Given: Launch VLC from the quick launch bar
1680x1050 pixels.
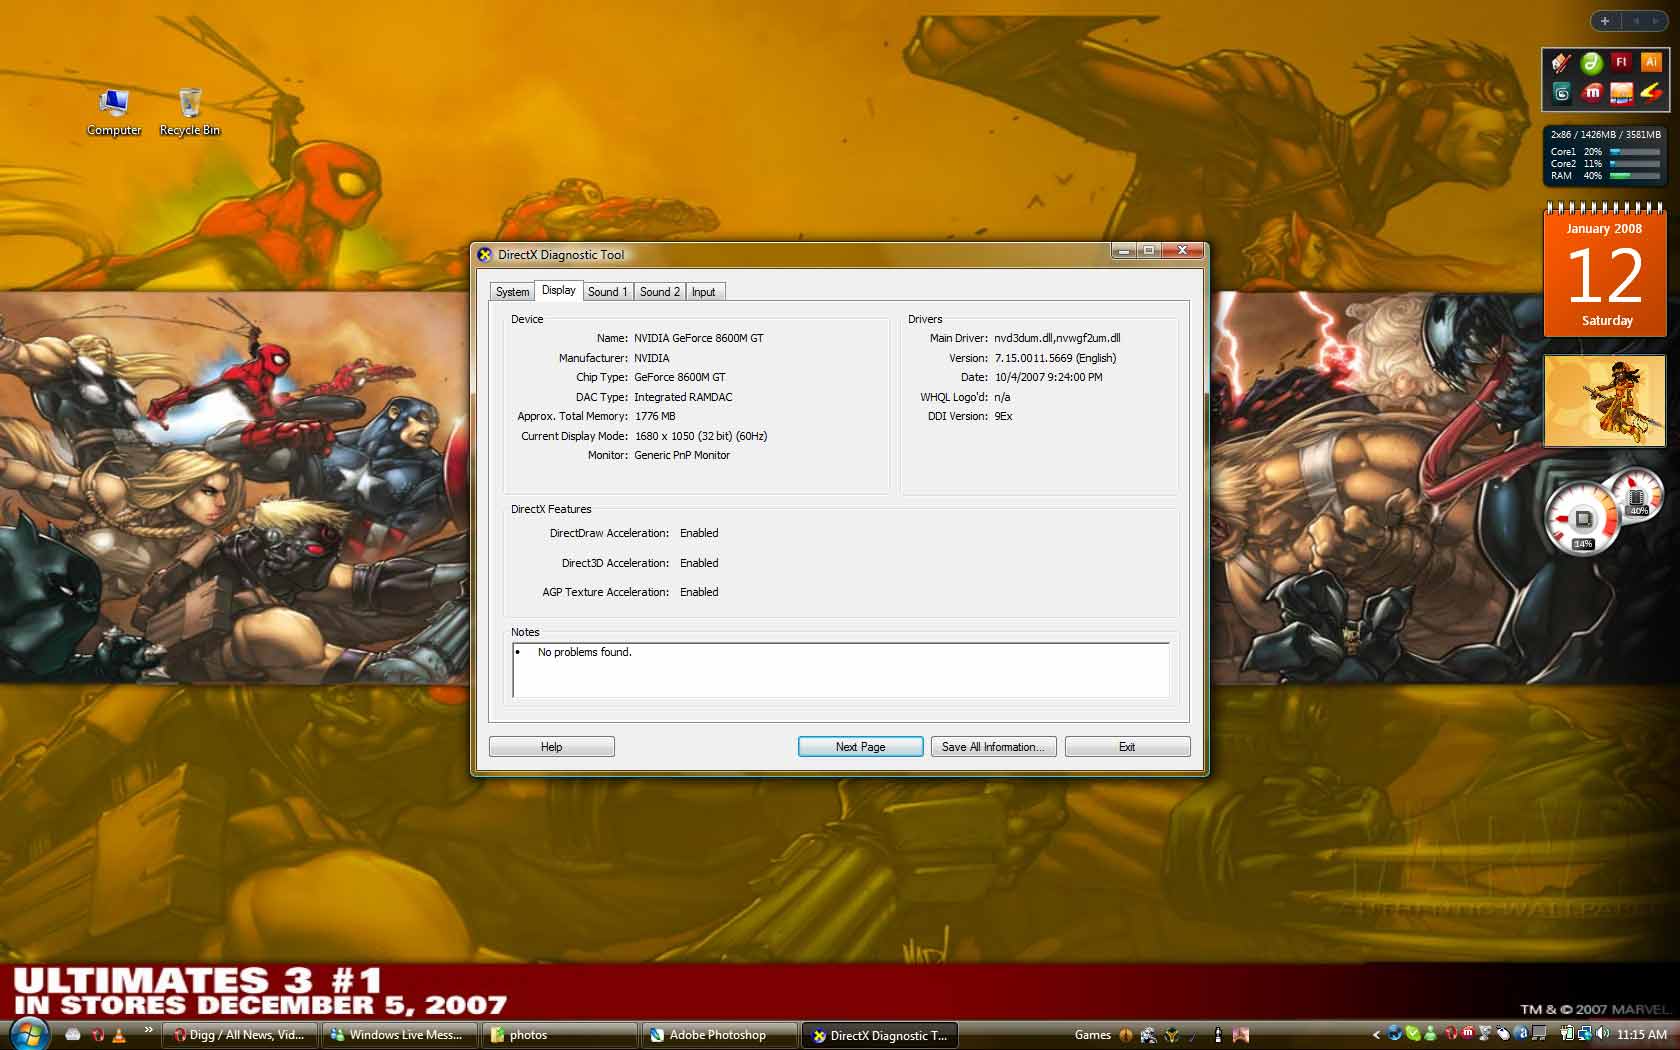Looking at the screenshot, I should [x=119, y=1035].
